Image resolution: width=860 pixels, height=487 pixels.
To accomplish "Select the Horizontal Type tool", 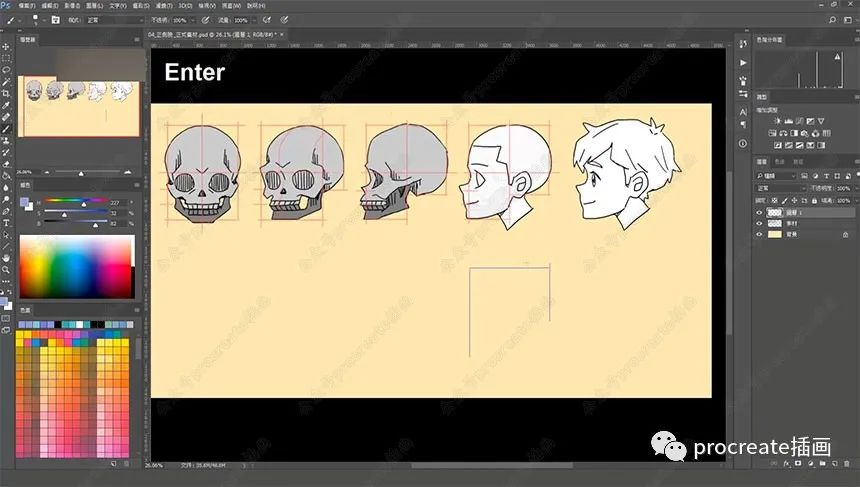I will point(6,222).
